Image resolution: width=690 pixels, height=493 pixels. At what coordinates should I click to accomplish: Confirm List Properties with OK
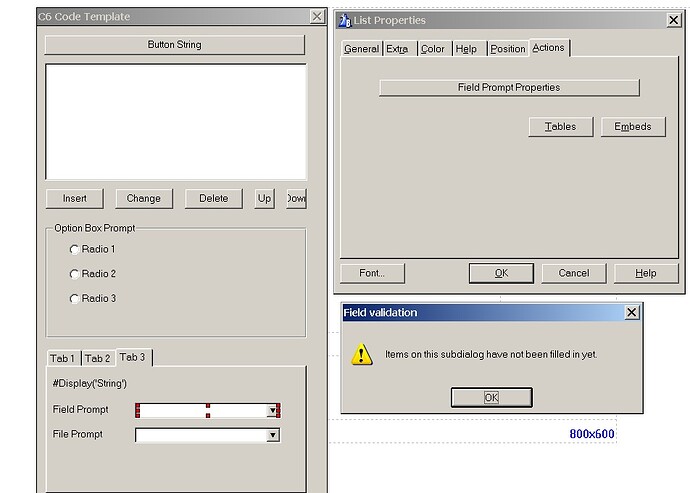501,273
